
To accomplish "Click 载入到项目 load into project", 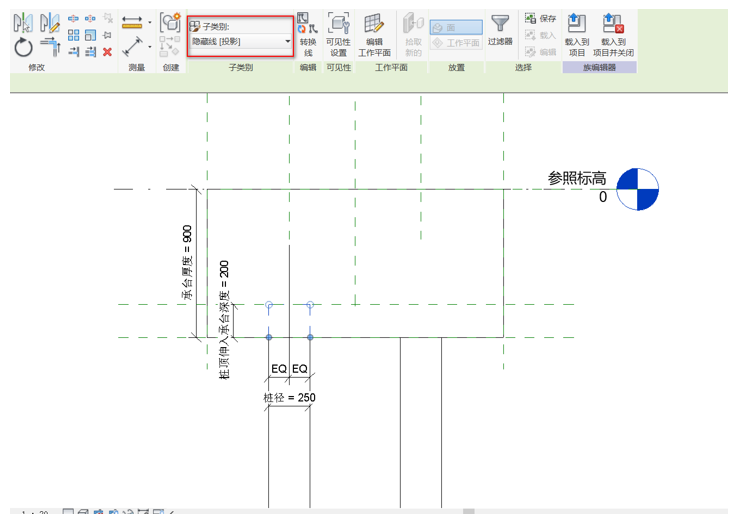I will 577,35.
